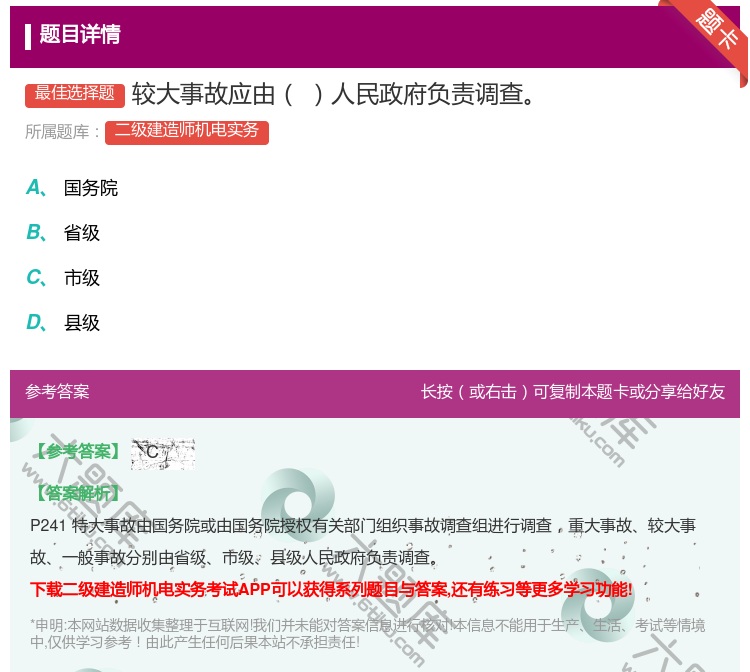This screenshot has height=672, width=750.
Task: Click the 最佳选择题 question type tag
Action: pos(75,94)
